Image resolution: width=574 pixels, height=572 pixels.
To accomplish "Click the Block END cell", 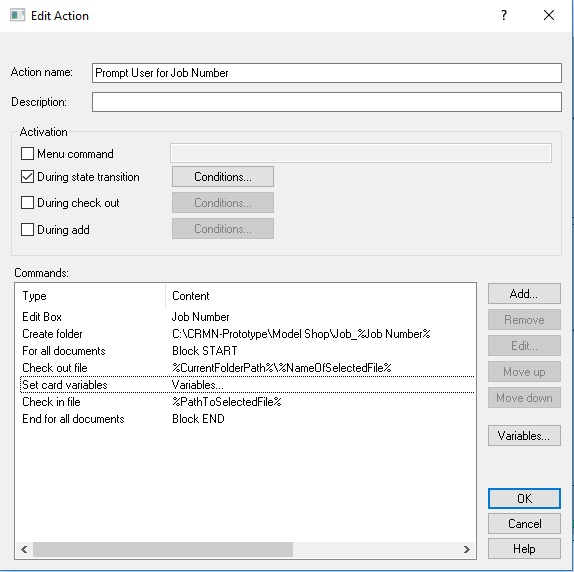I will 198,419.
